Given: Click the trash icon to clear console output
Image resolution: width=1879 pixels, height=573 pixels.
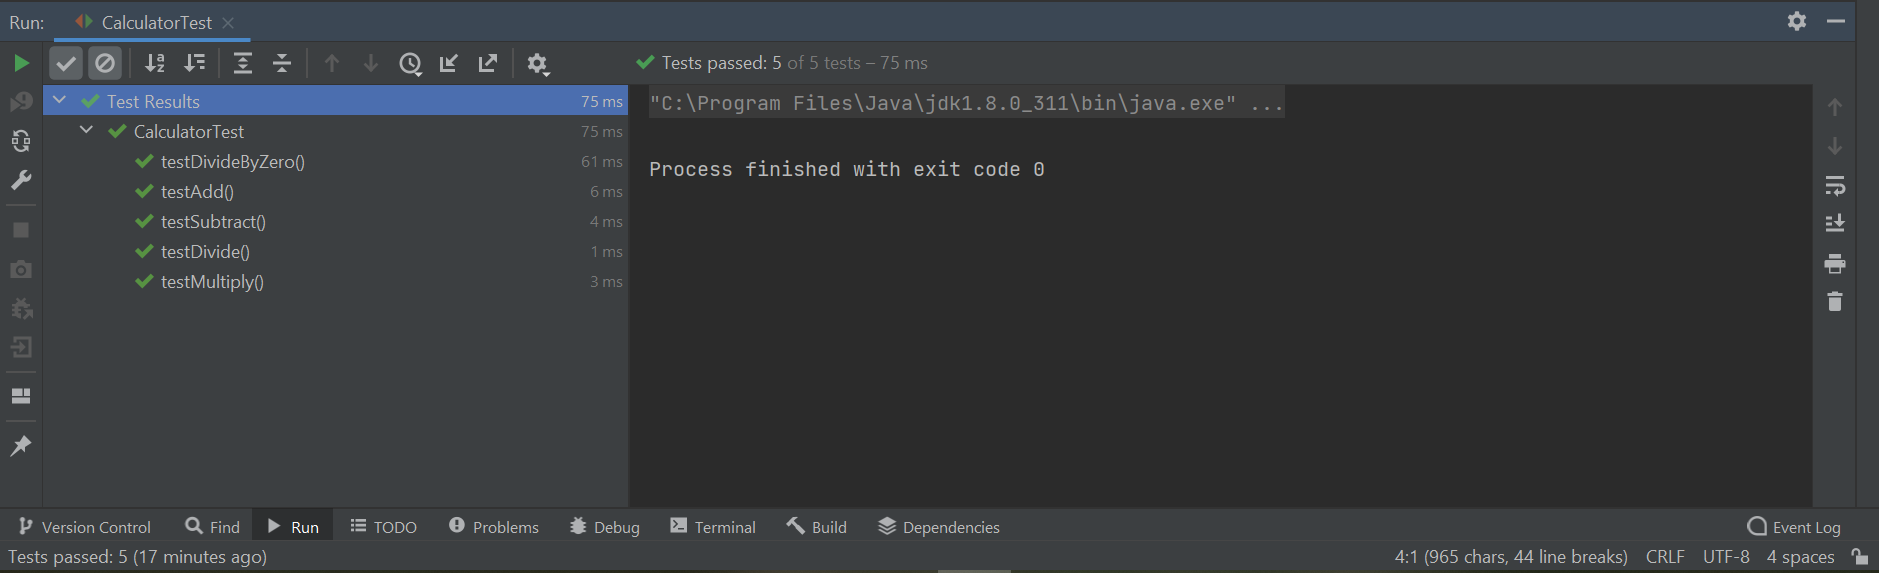Looking at the screenshot, I should [x=1834, y=302].
